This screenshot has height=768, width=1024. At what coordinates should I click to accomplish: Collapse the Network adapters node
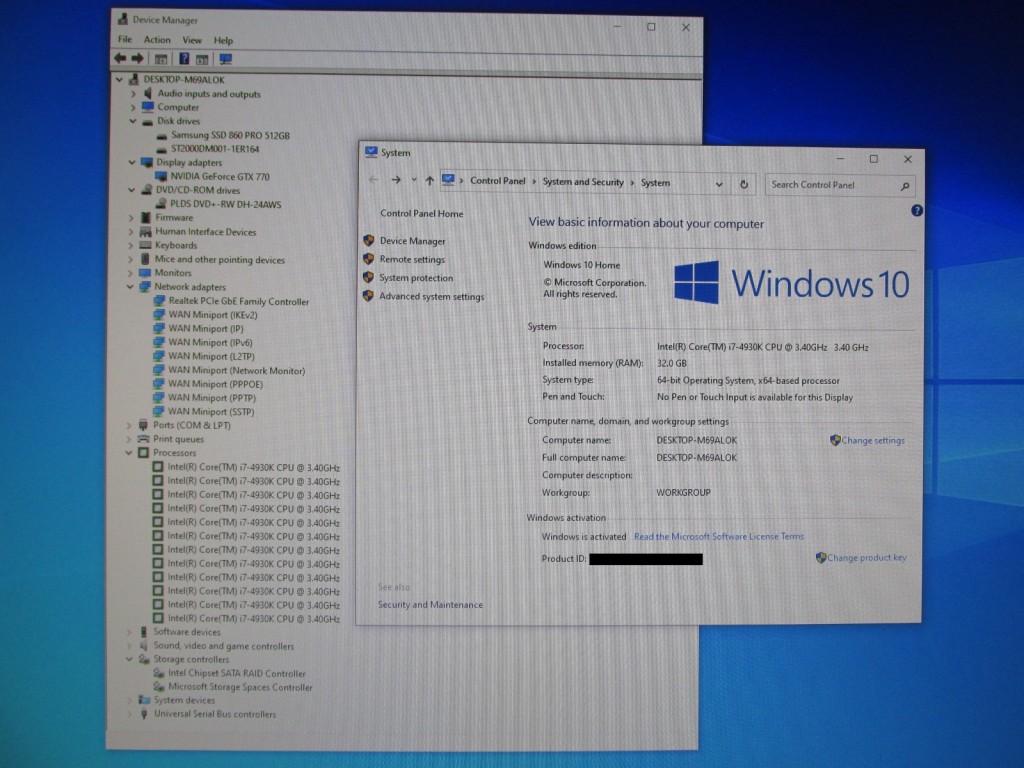(130, 287)
